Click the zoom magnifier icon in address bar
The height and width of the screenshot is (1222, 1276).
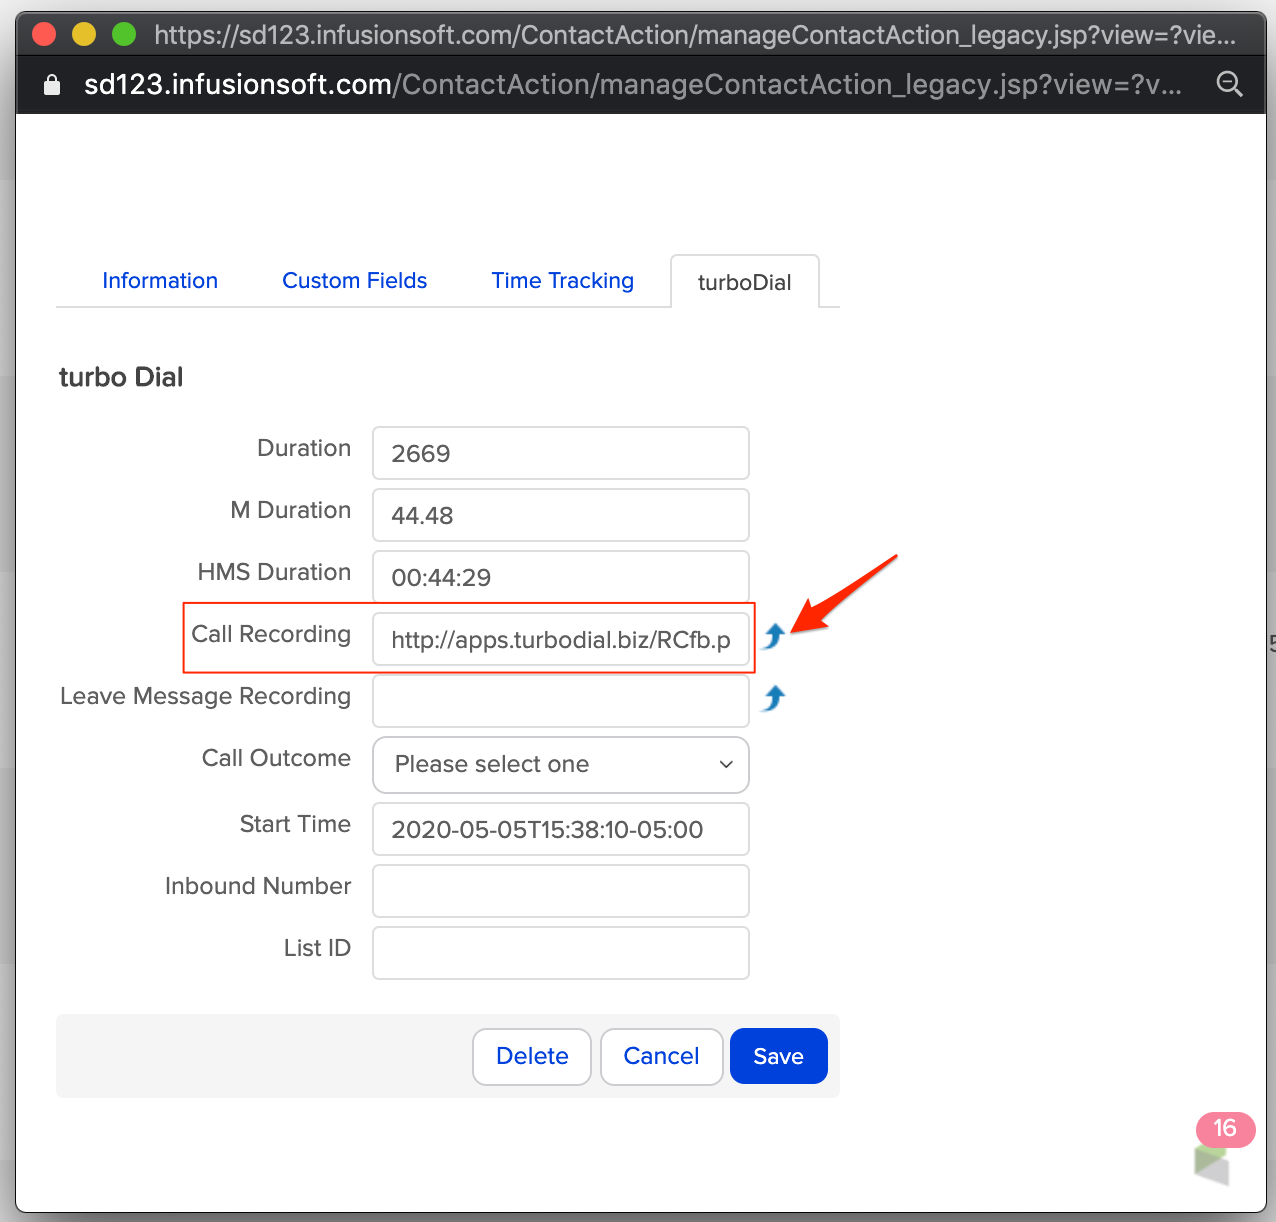click(x=1229, y=84)
